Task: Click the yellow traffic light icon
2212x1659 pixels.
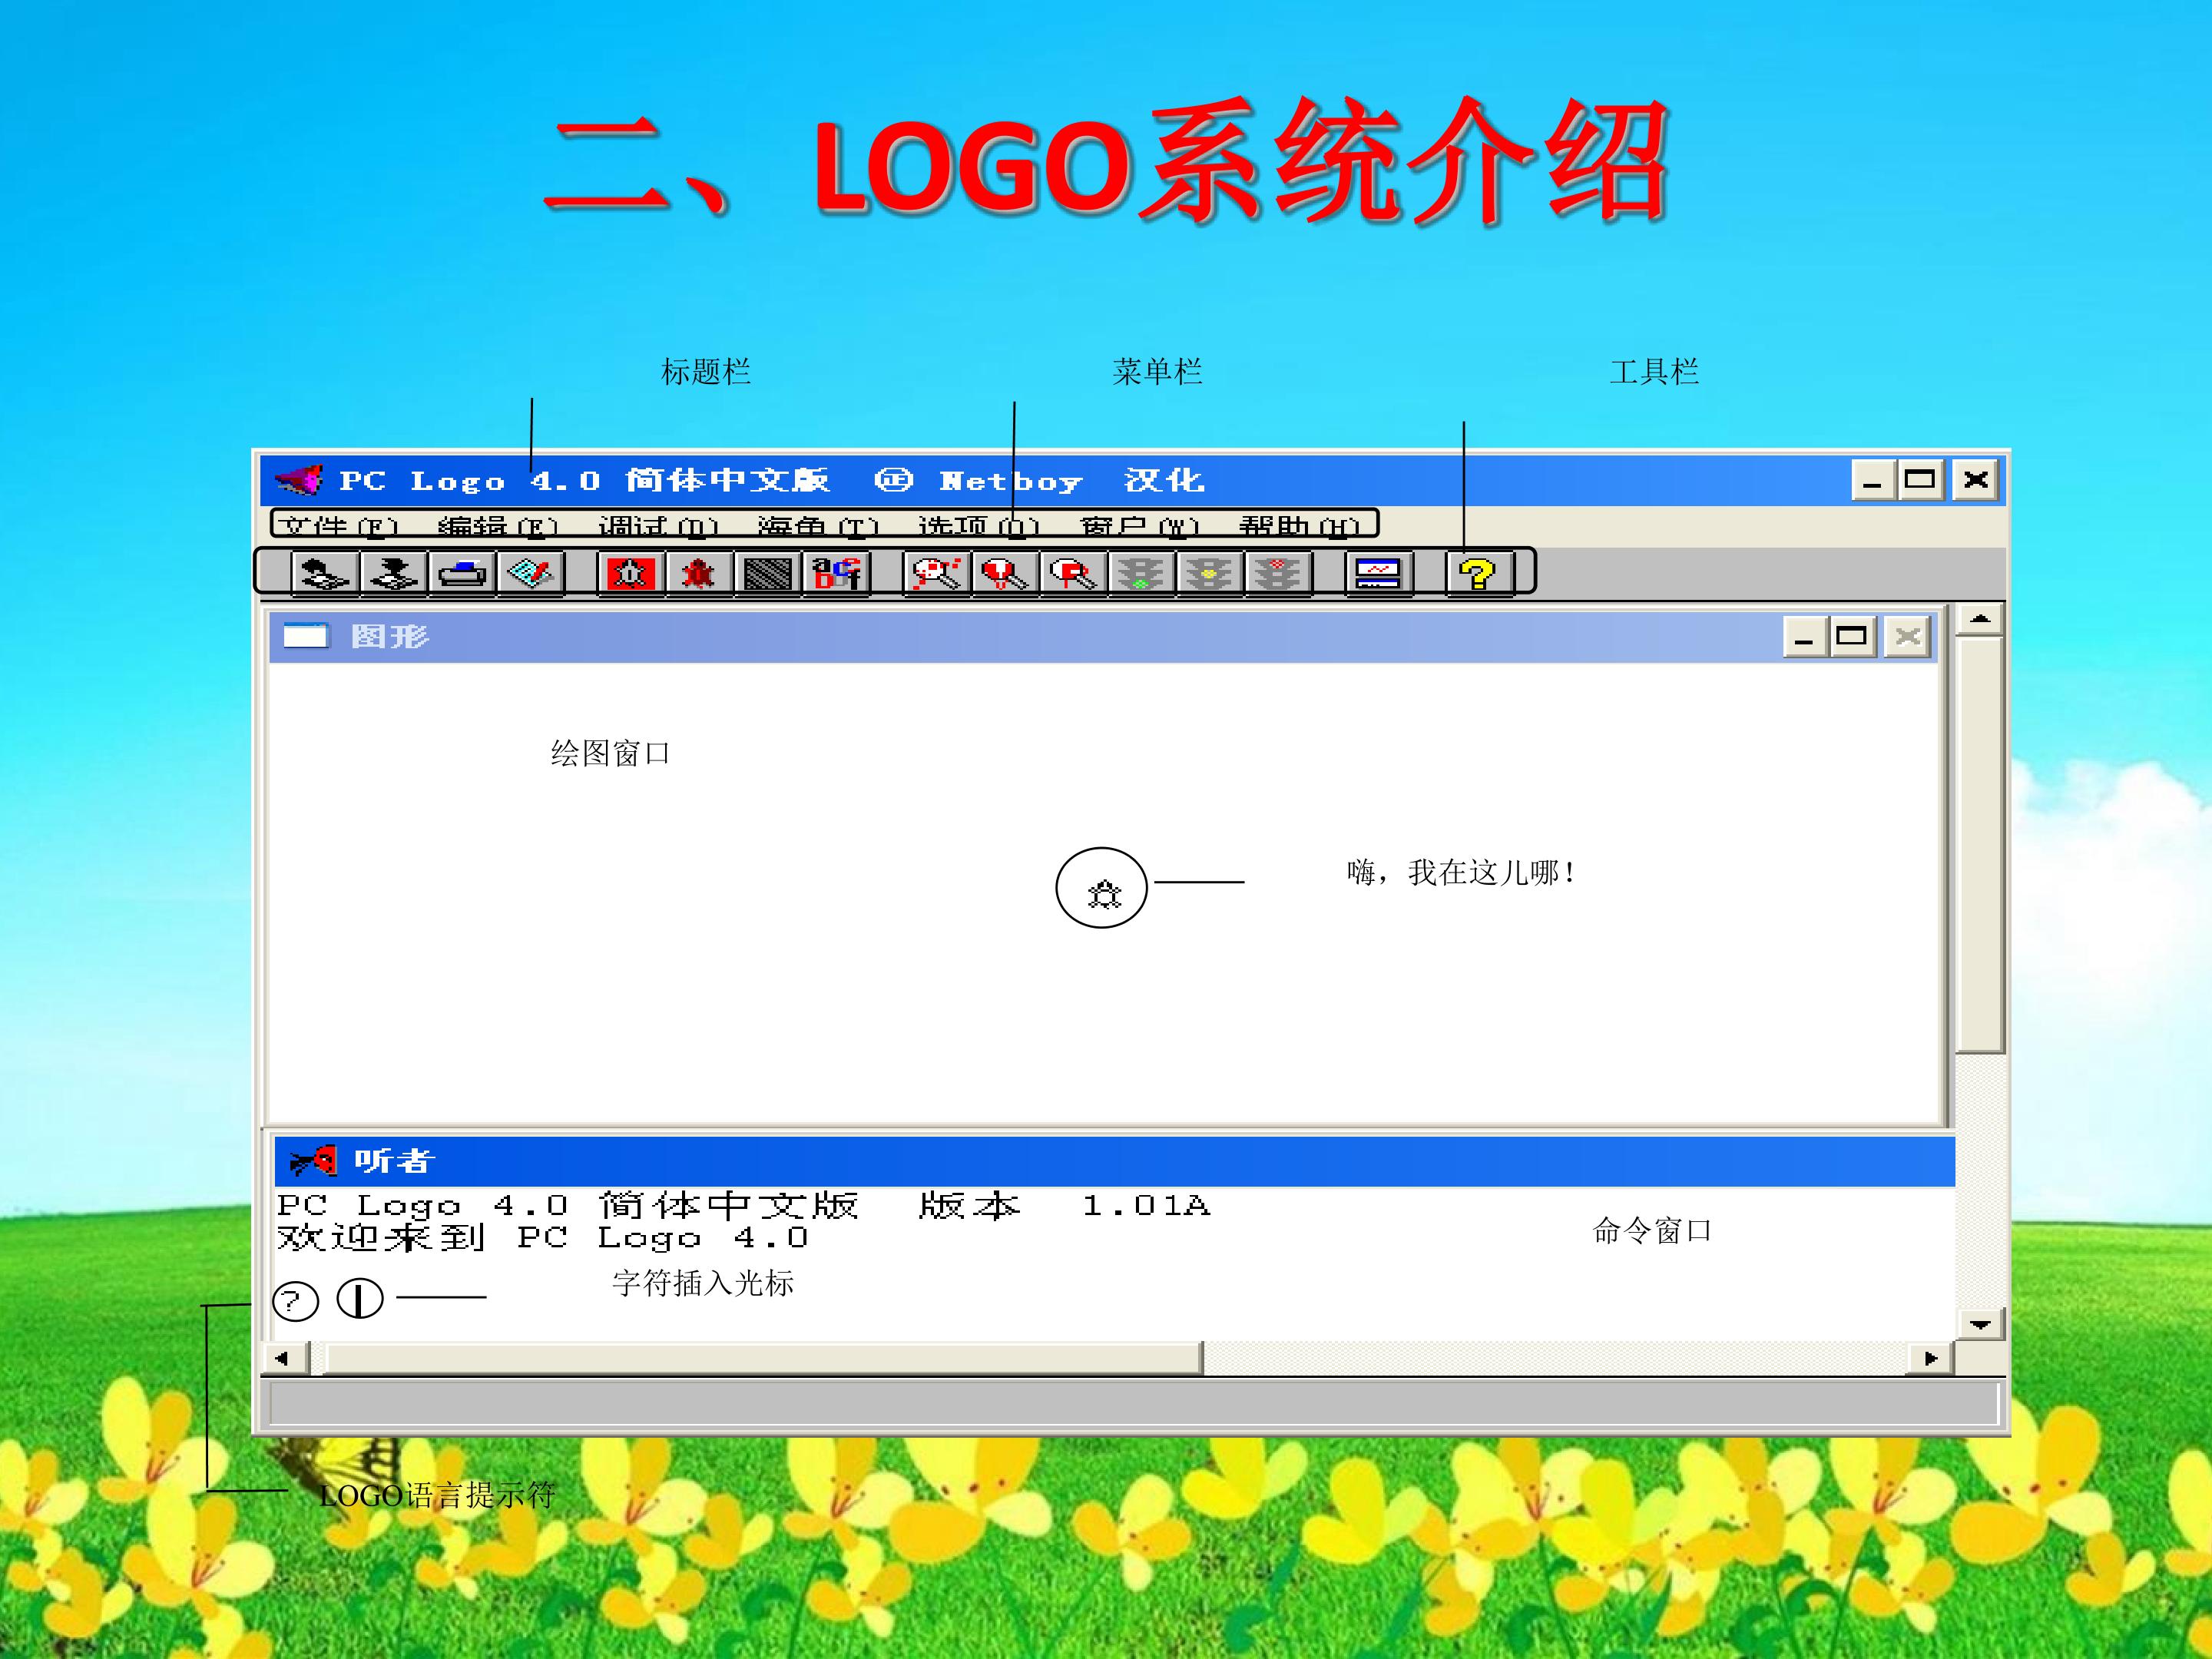Action: pyautogui.click(x=1209, y=574)
